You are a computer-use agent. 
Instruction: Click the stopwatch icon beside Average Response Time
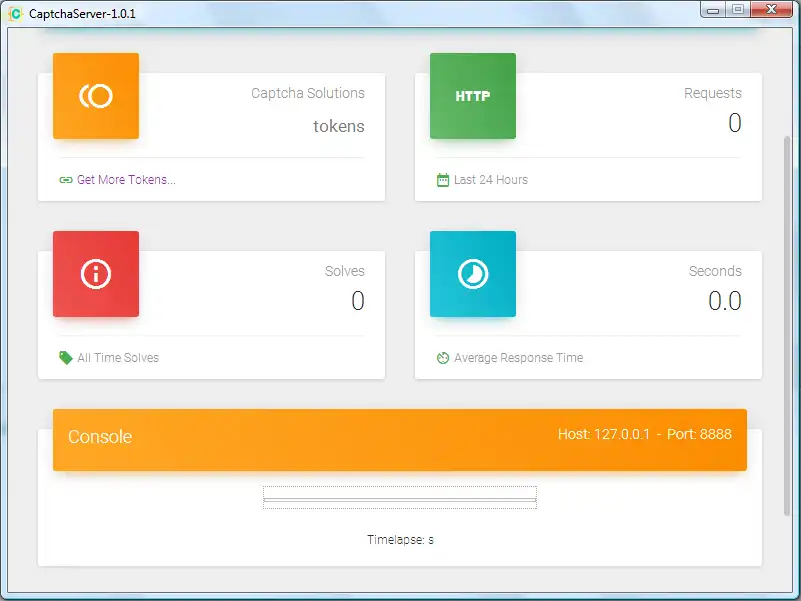(x=443, y=358)
